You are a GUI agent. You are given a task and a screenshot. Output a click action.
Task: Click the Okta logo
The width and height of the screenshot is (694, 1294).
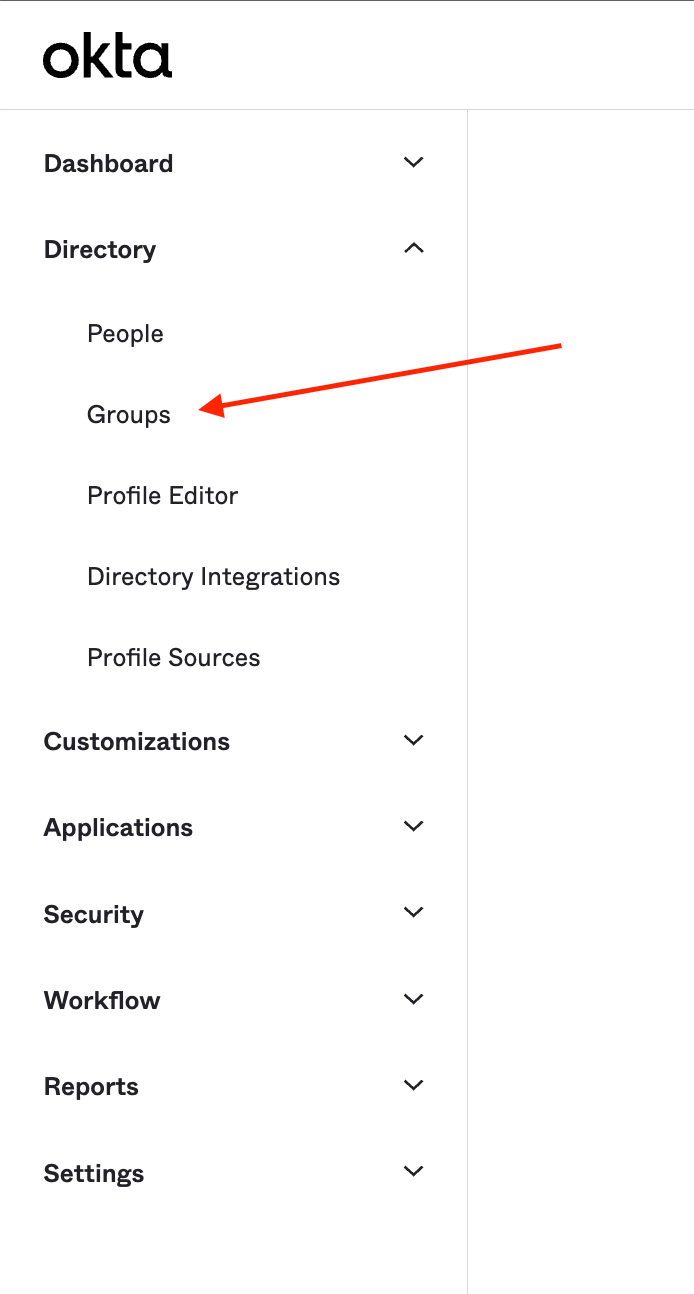click(107, 58)
